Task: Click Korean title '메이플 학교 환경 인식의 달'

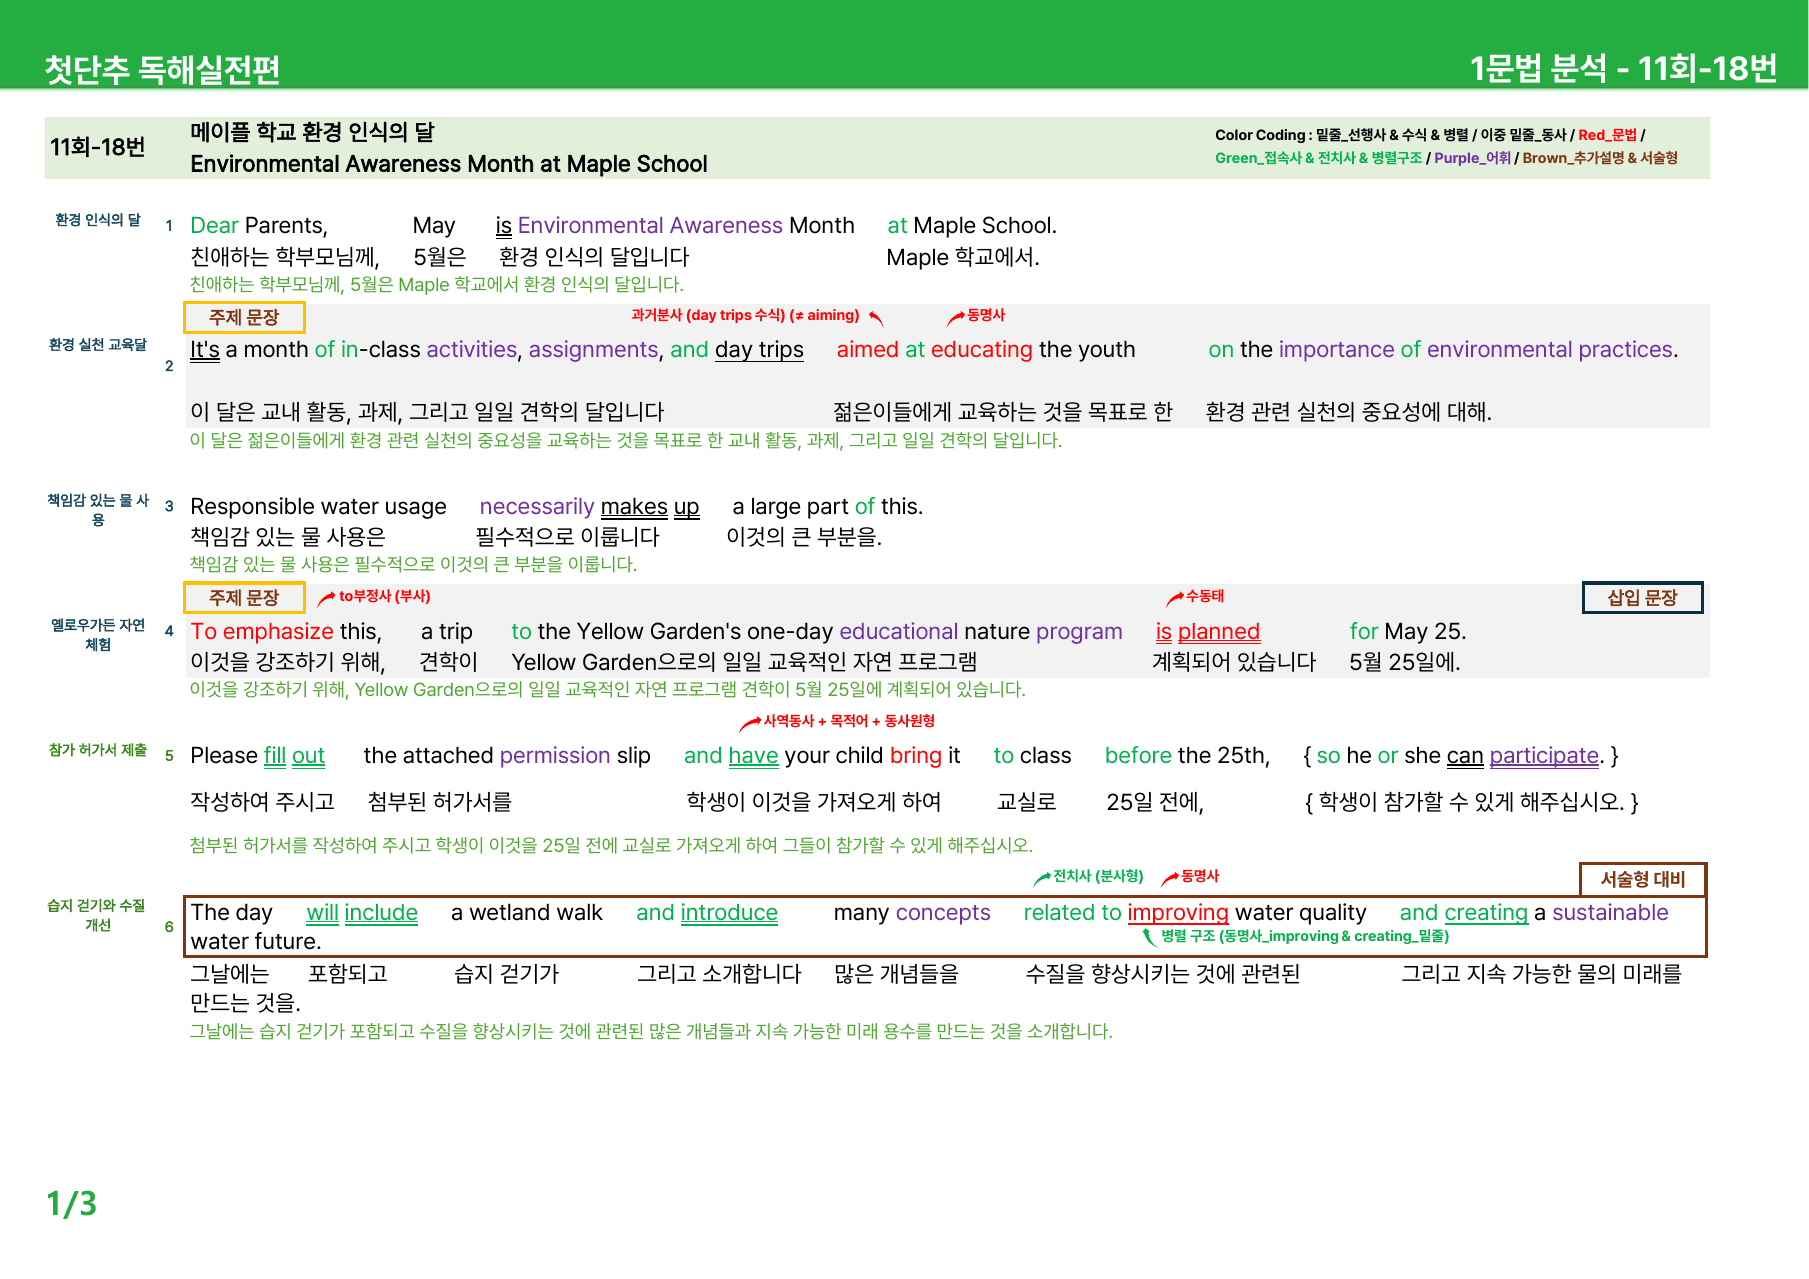Action: [312, 132]
